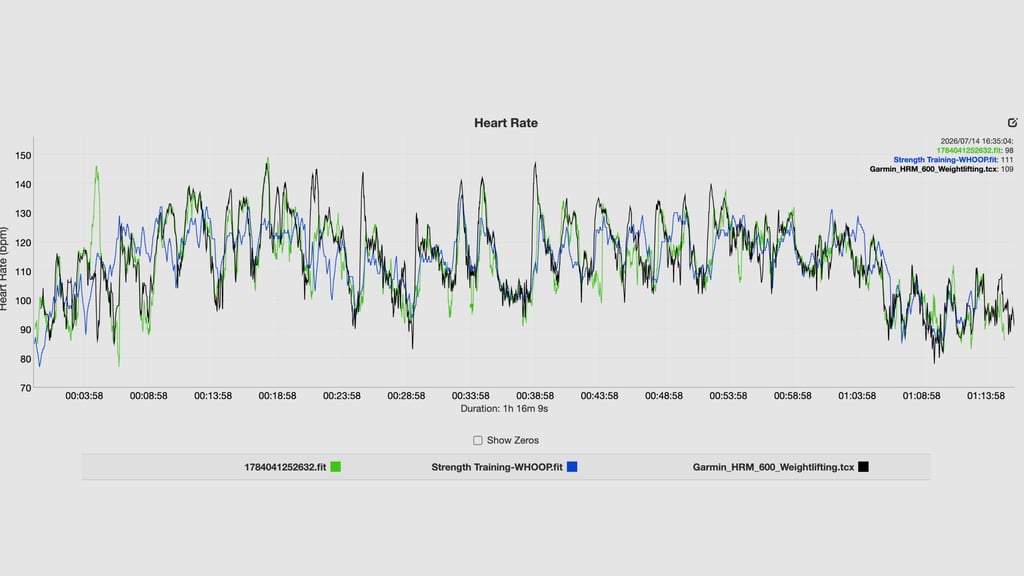The height and width of the screenshot is (576, 1024).
Task: Toggle the Garmin_HRM_600_Weightlifting.tcx legend label
Action: point(773,467)
